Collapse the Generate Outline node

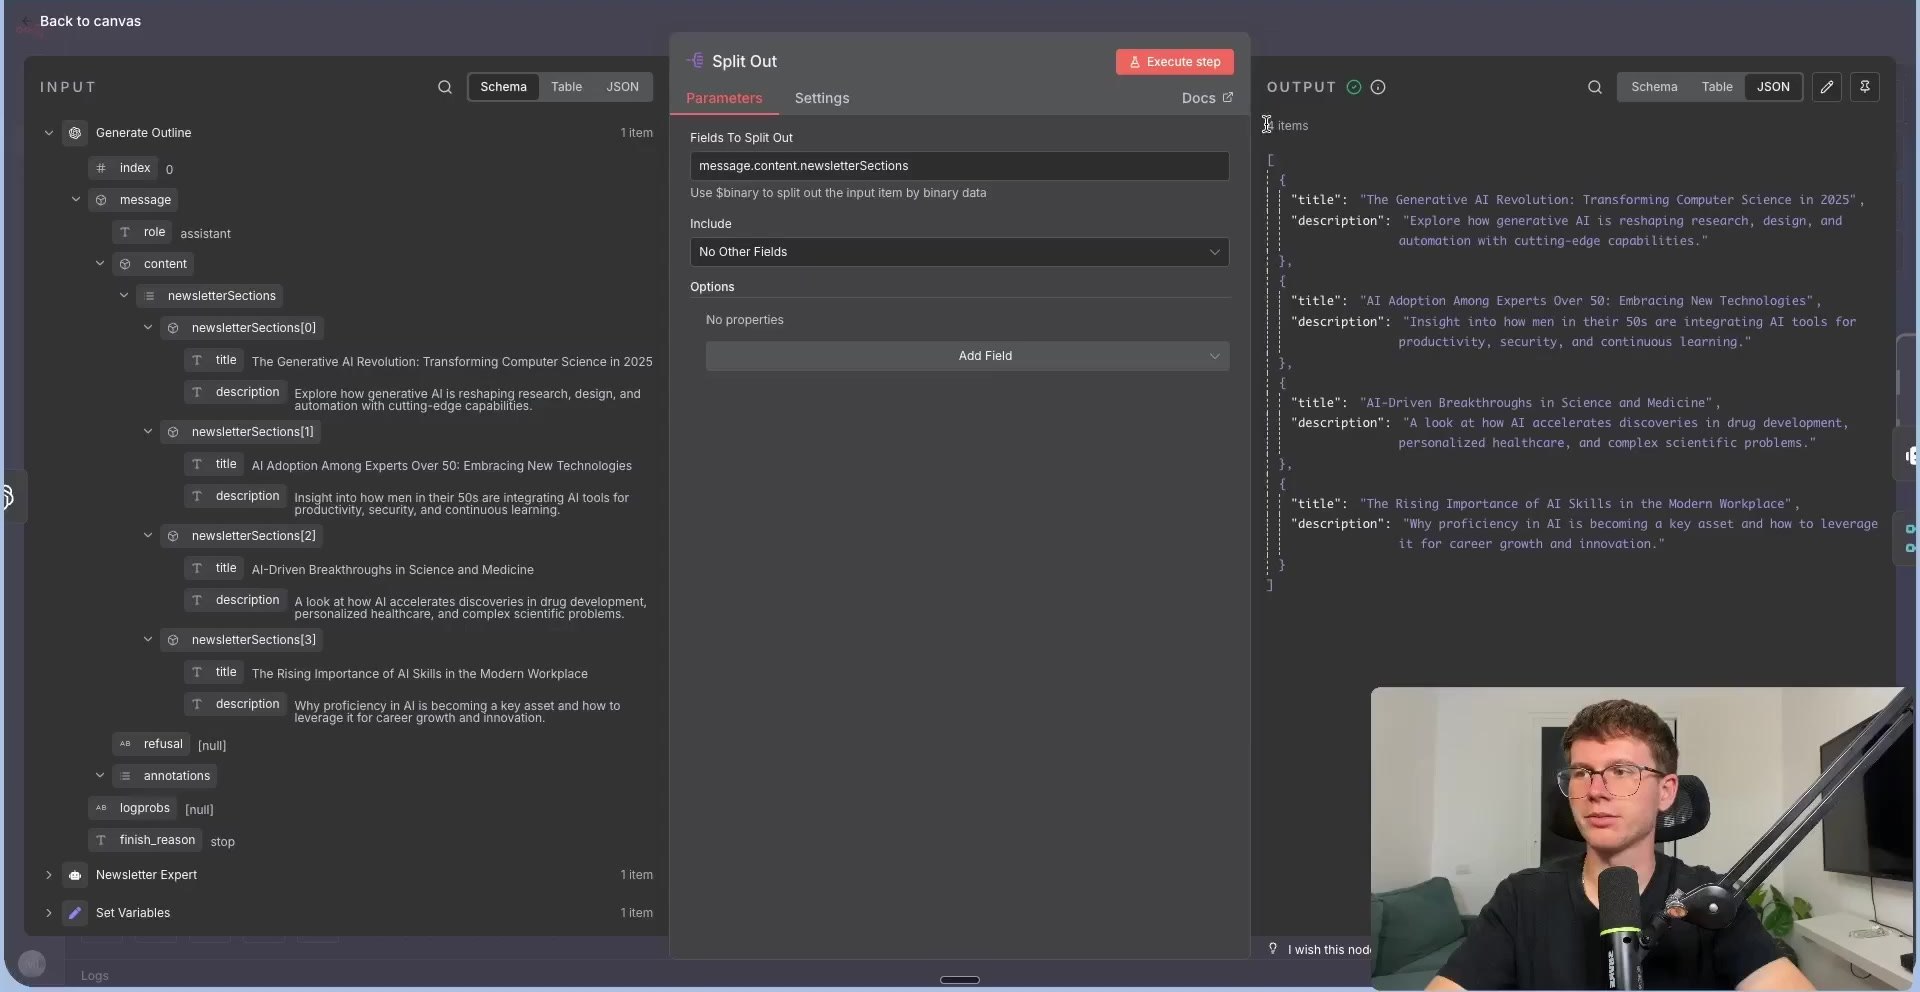tap(49, 133)
